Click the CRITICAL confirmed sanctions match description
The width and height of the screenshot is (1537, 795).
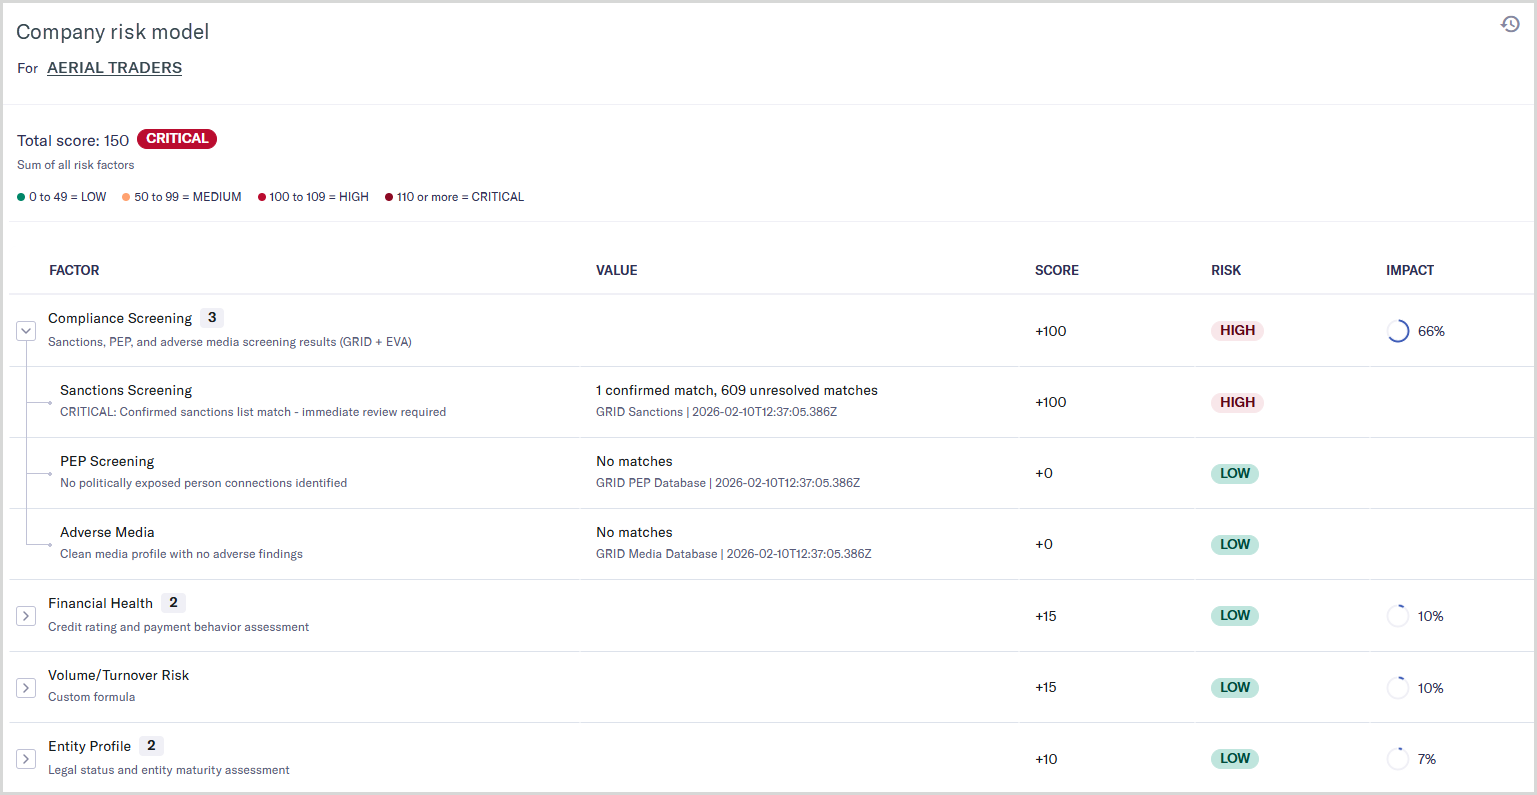(x=253, y=412)
